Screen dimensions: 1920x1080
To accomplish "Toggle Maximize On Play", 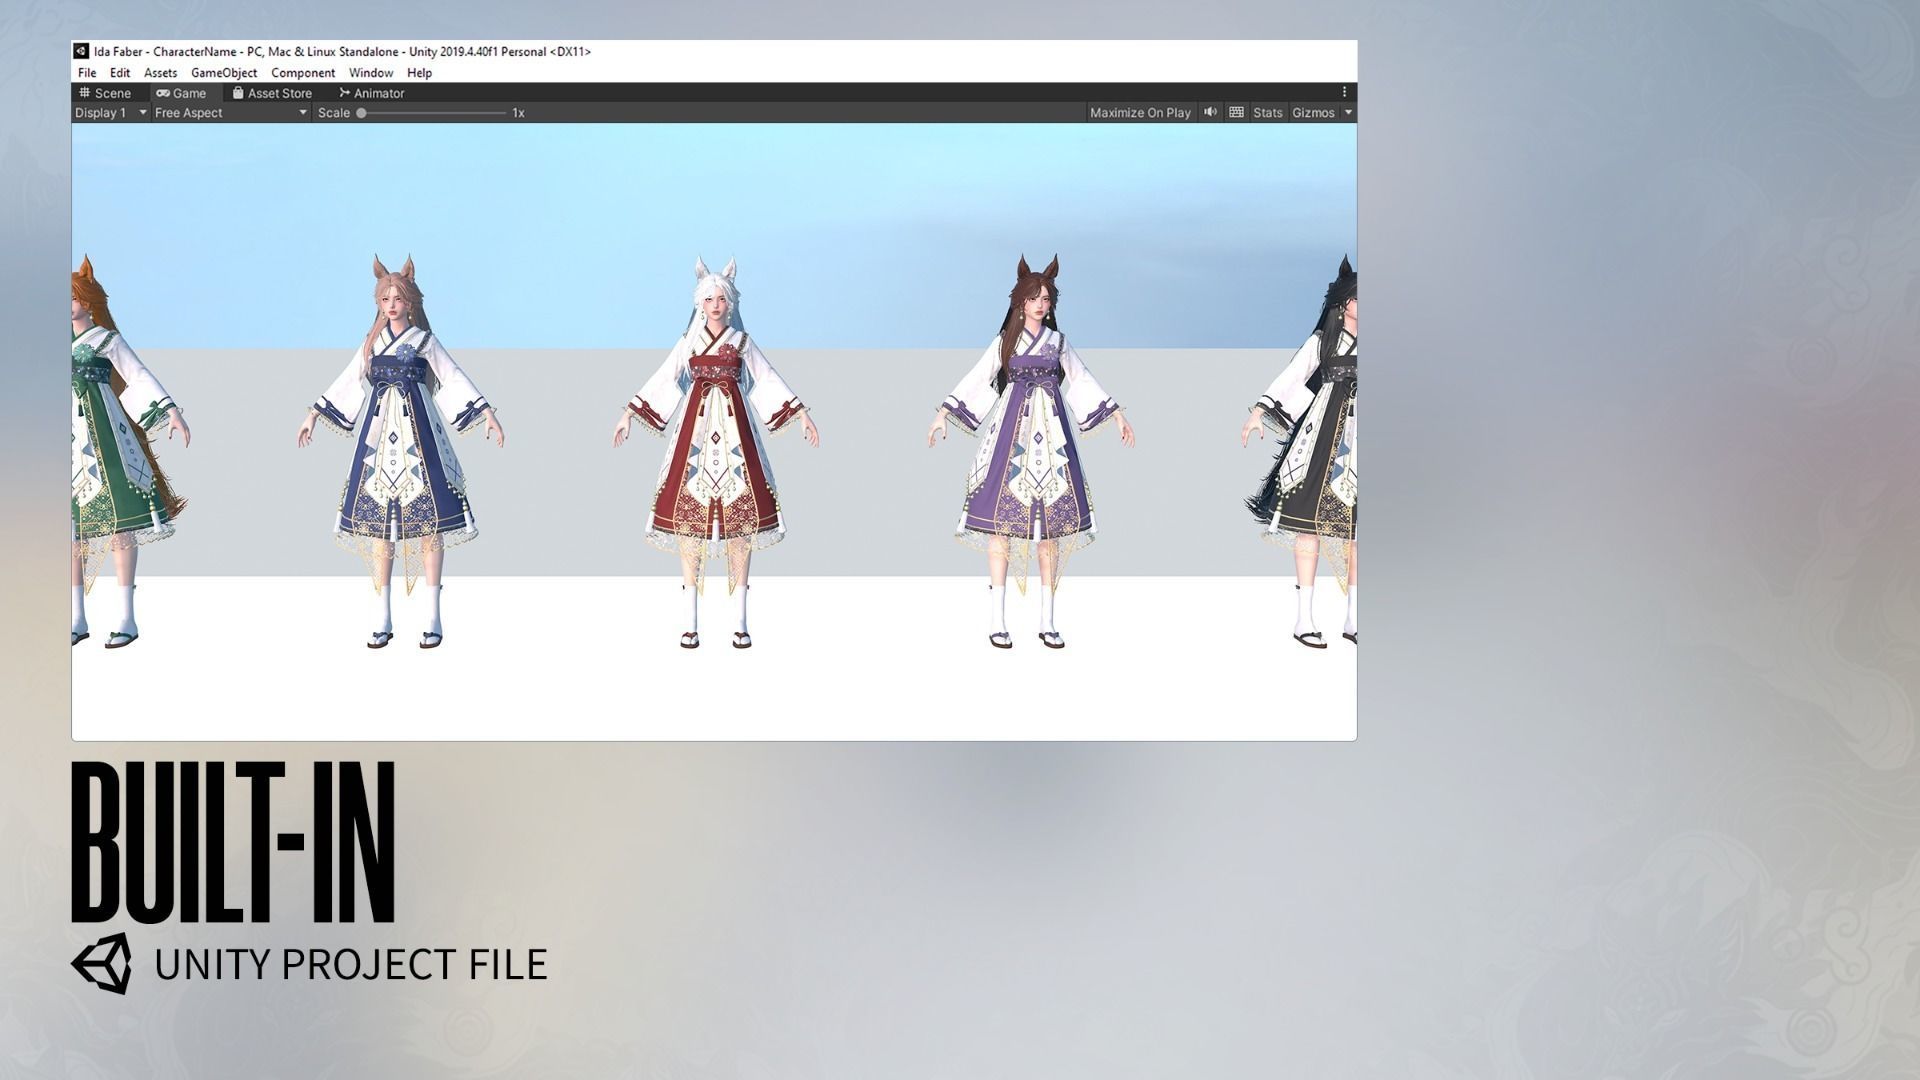I will (x=1140, y=113).
